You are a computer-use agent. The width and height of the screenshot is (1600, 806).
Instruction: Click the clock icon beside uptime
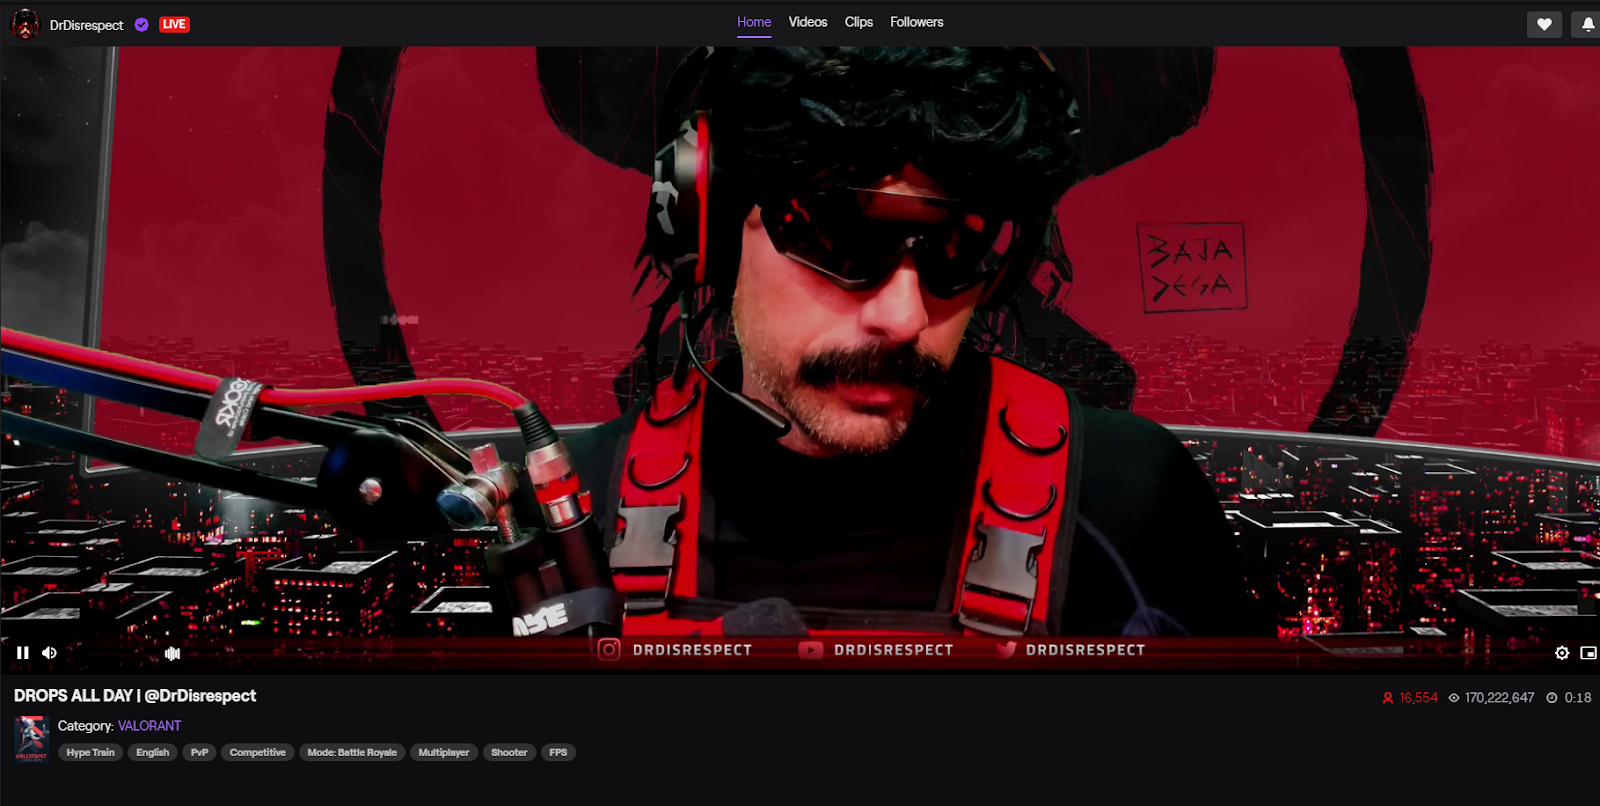click(x=1552, y=698)
